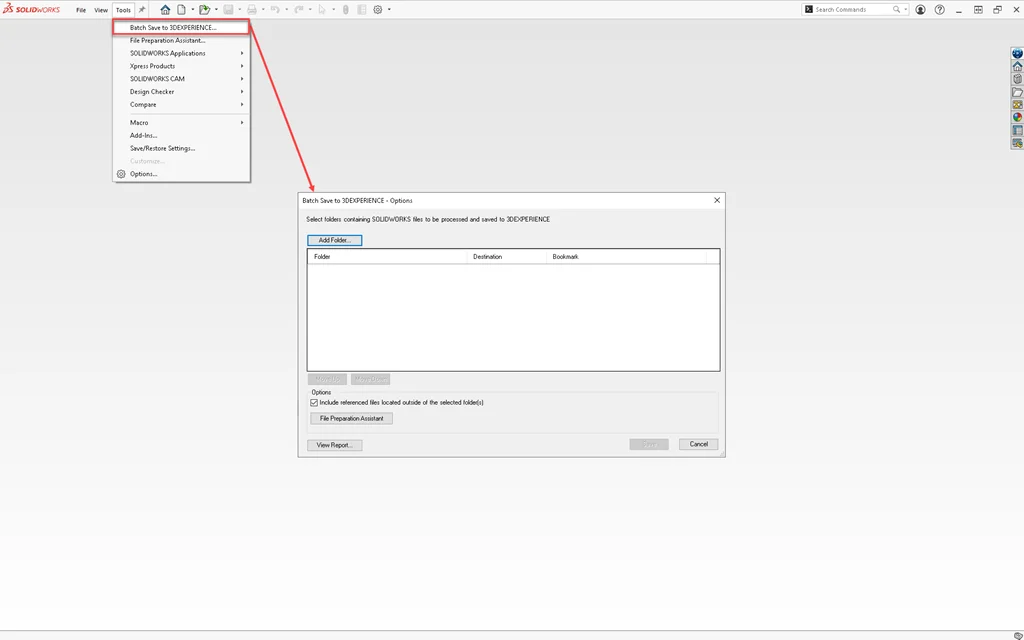Click the Add Folder button
Image resolution: width=1024 pixels, height=640 pixels.
(334, 240)
